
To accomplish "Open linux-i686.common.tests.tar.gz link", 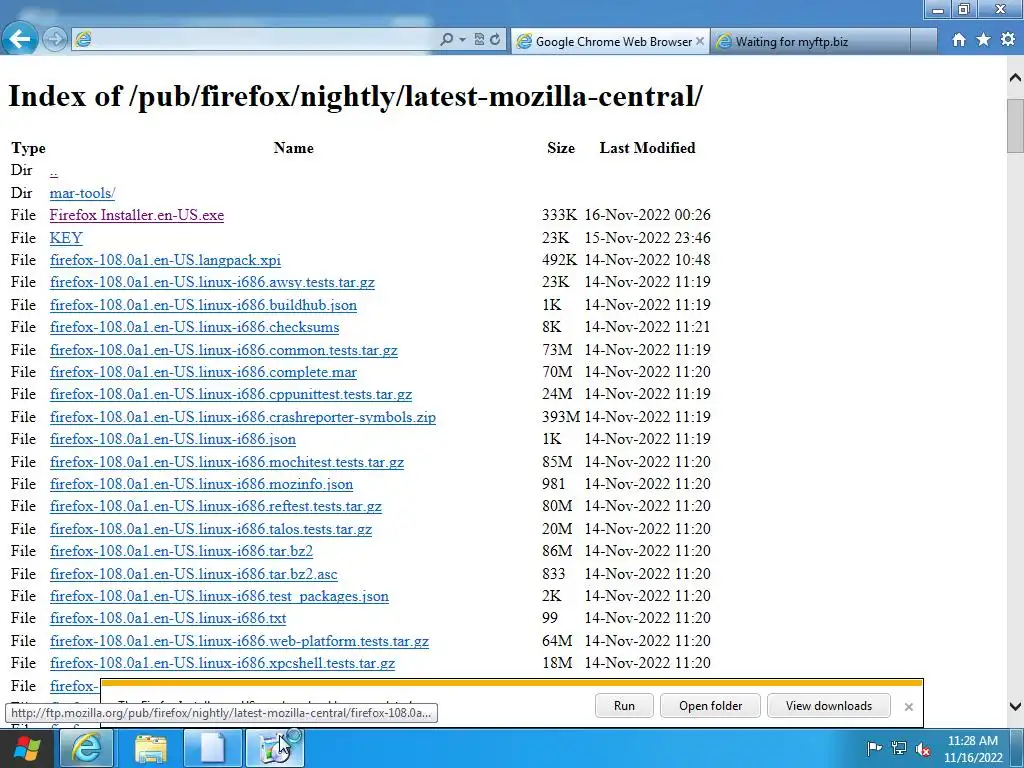I will point(223,350).
